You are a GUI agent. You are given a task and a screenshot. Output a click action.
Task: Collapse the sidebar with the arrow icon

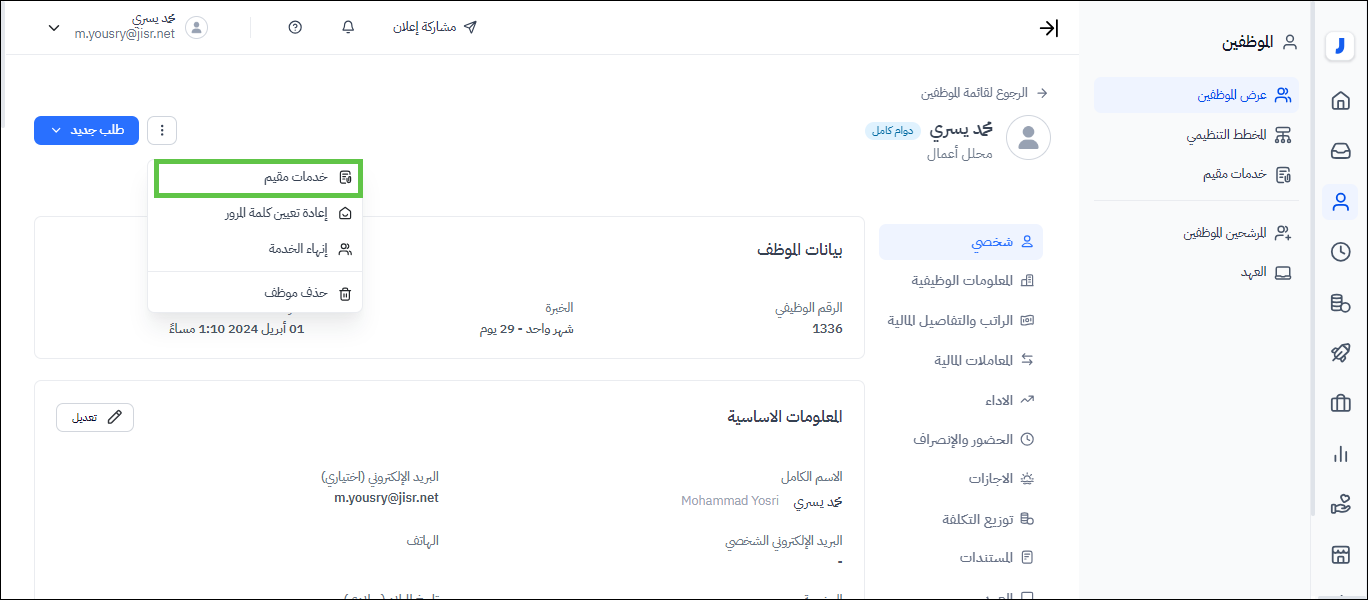1048,28
